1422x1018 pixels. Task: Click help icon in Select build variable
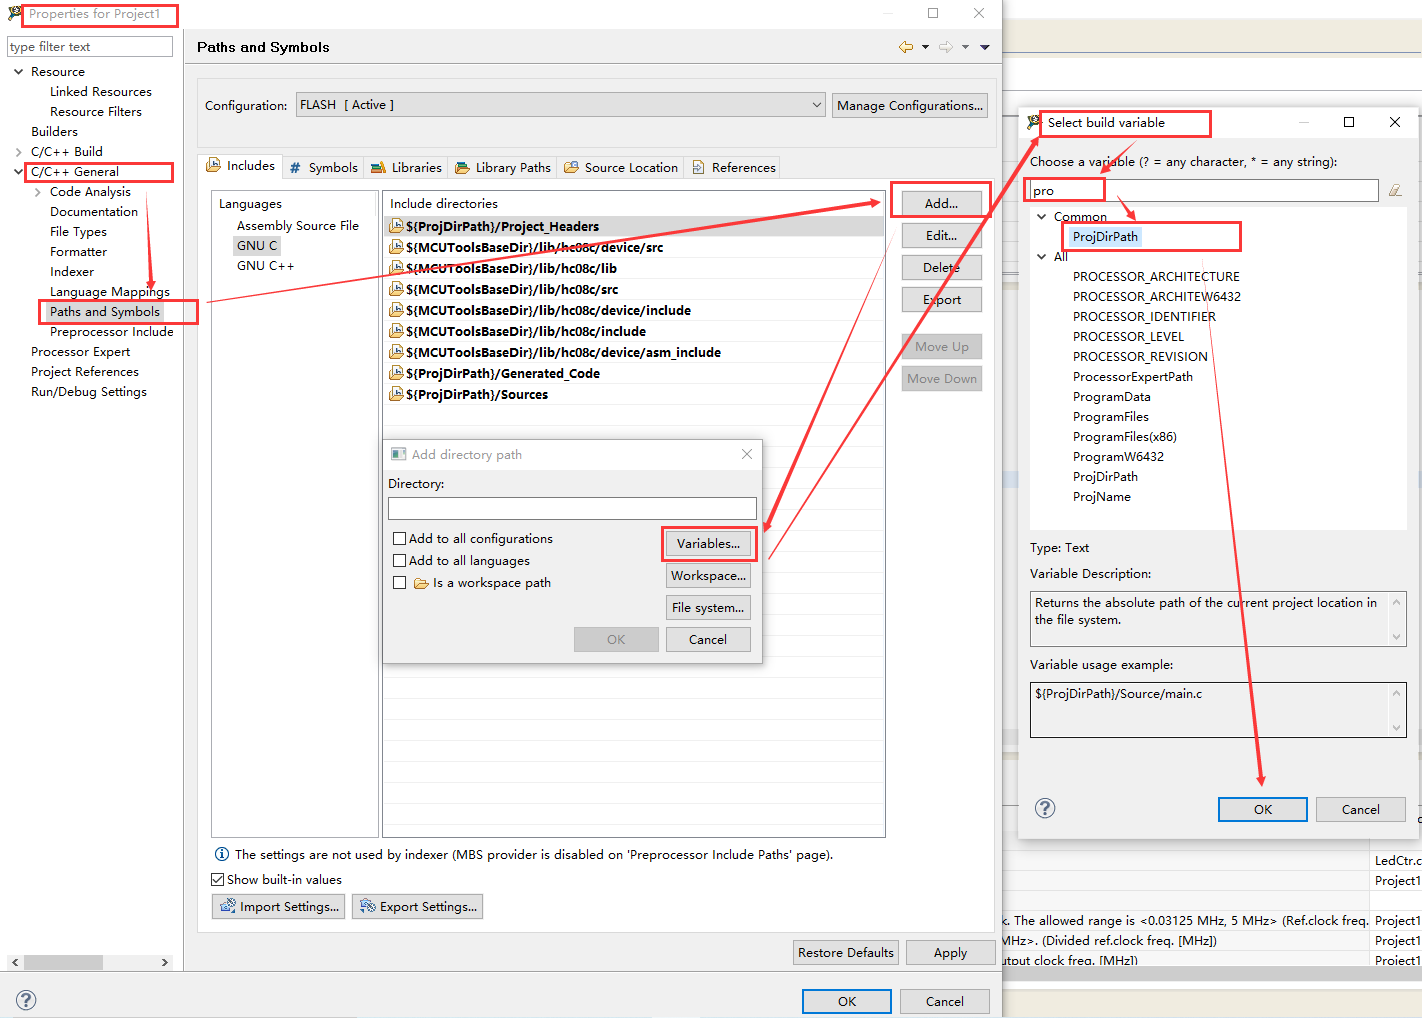[1045, 808]
